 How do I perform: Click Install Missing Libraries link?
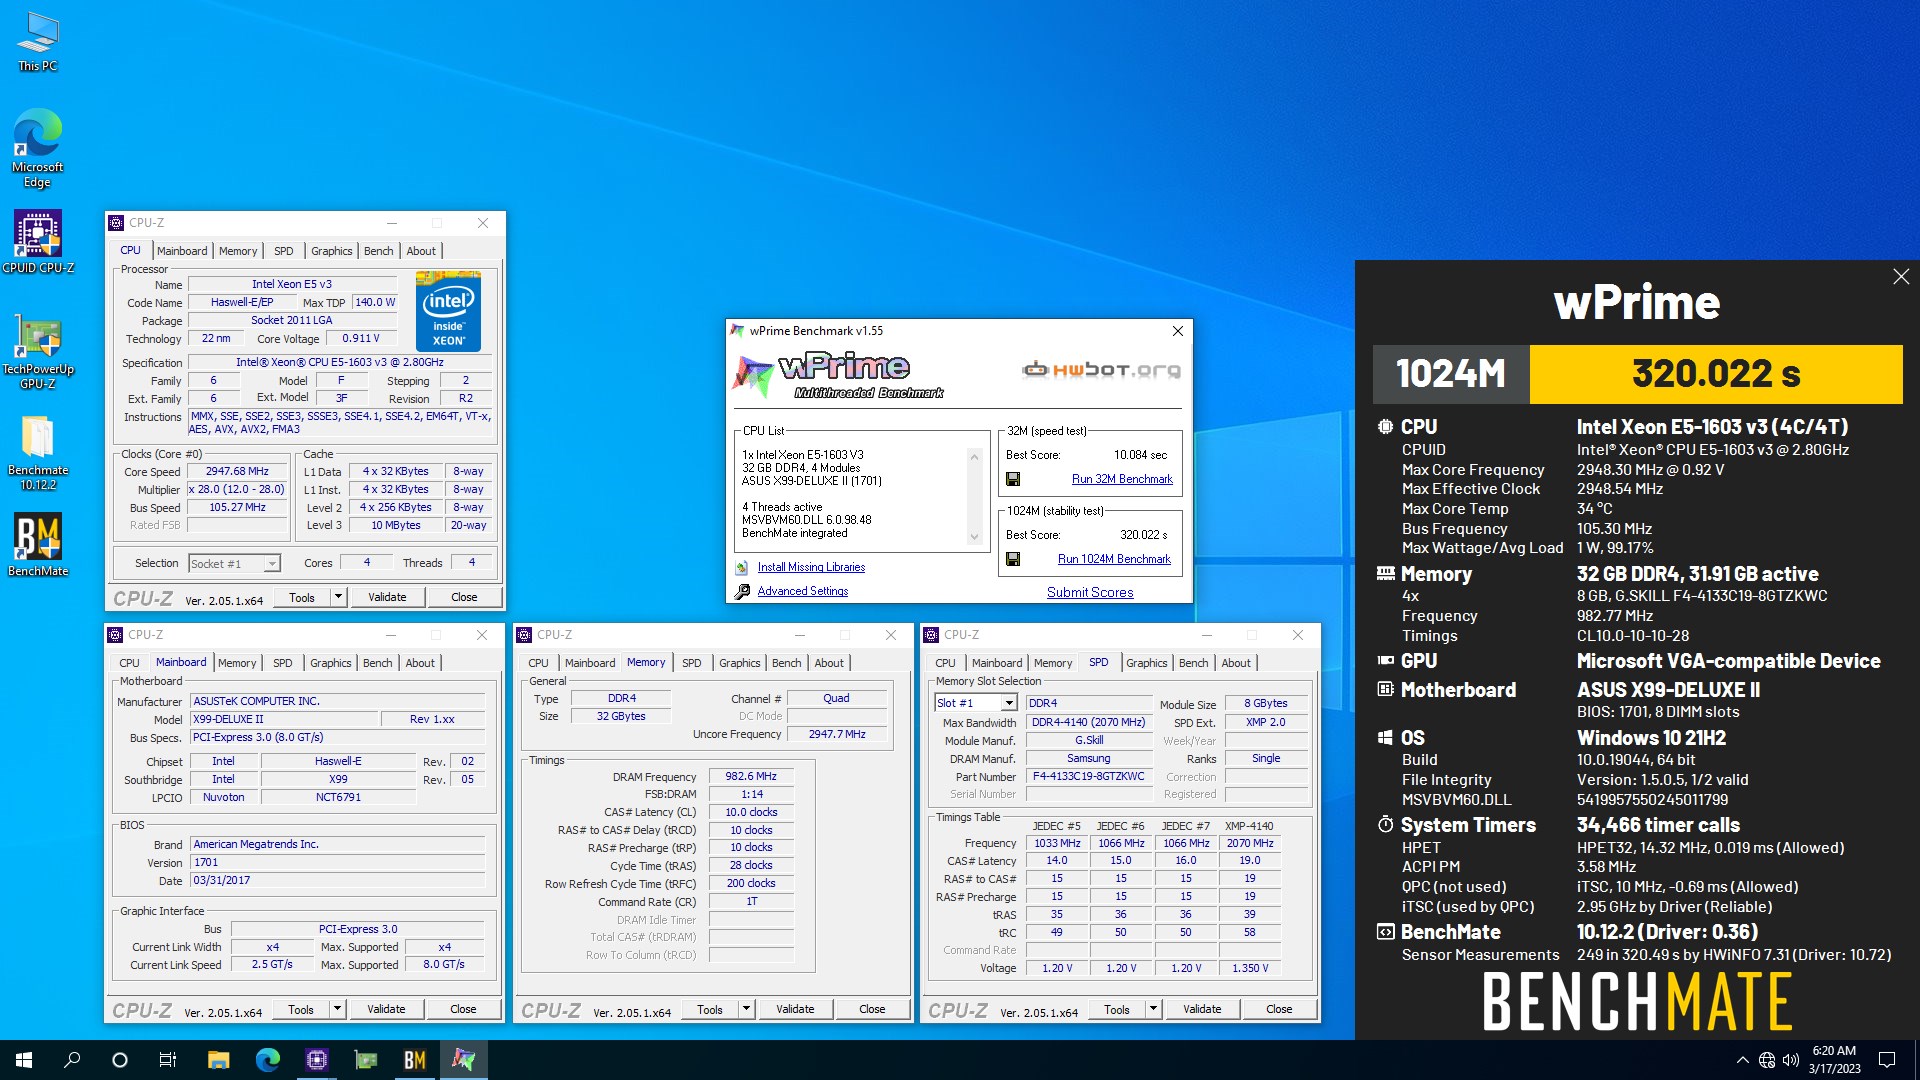tap(811, 567)
